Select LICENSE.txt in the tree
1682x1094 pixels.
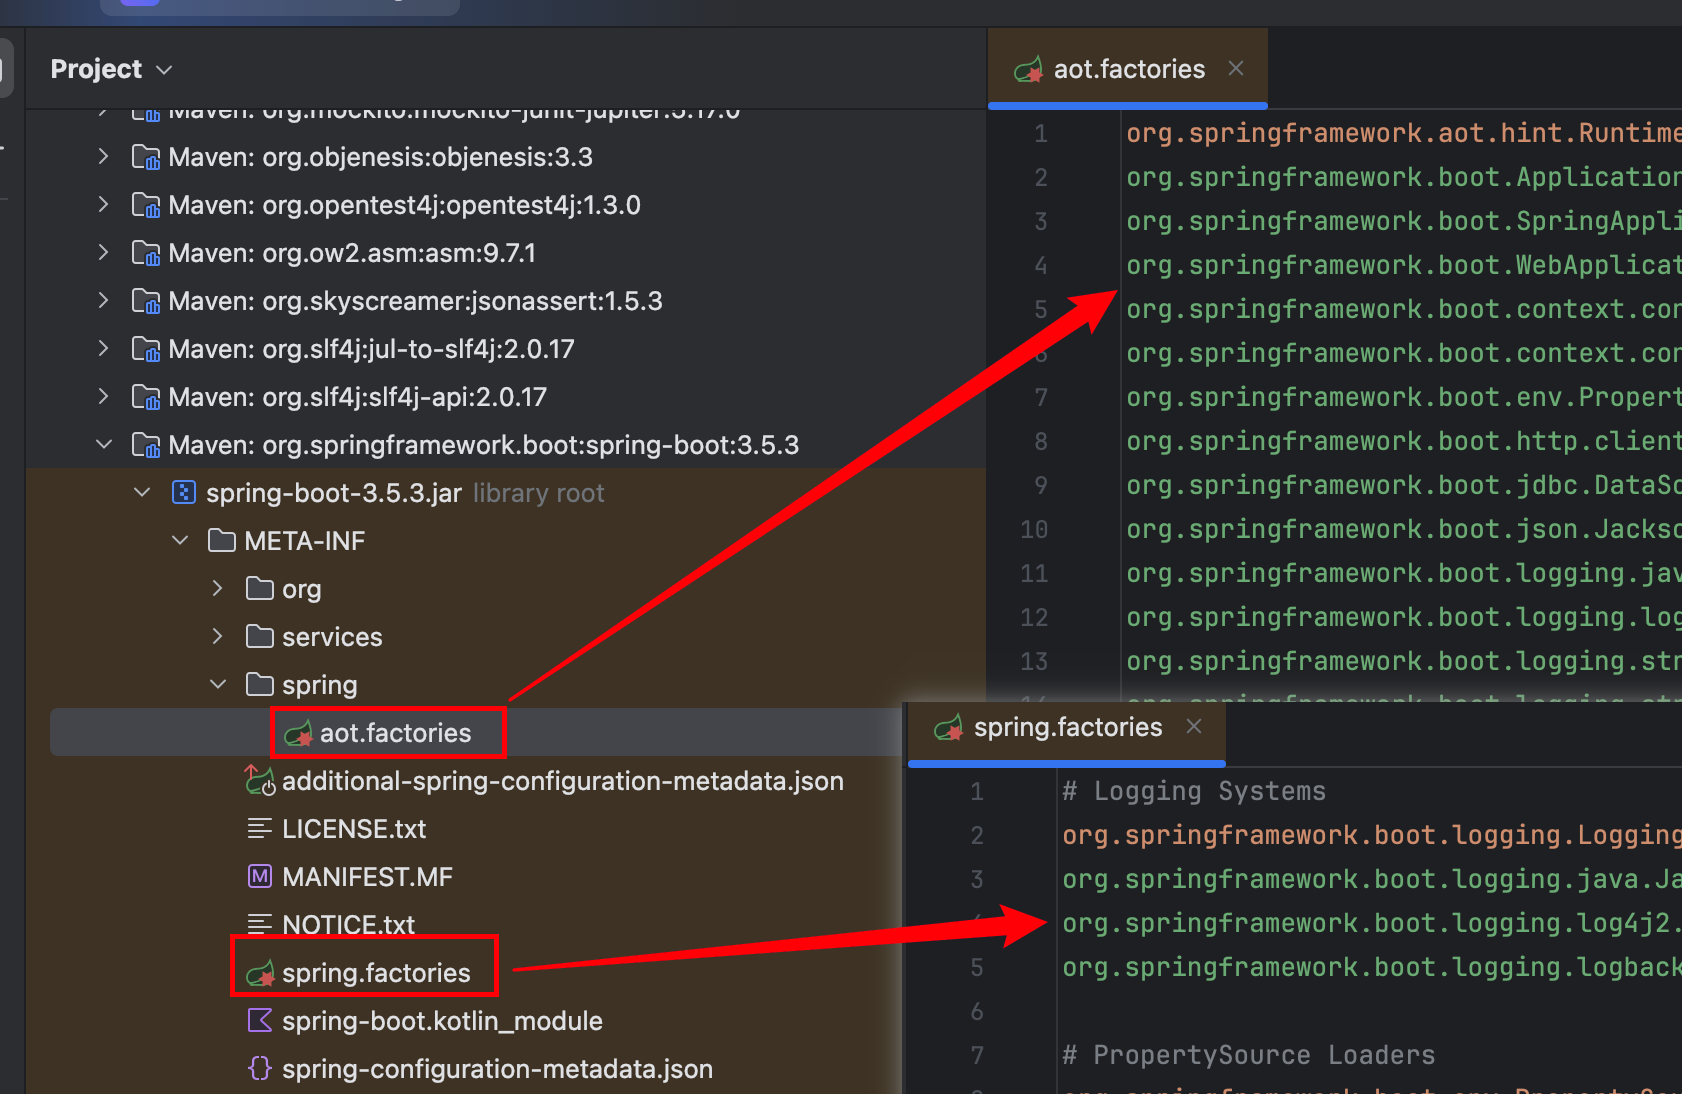coord(354,829)
